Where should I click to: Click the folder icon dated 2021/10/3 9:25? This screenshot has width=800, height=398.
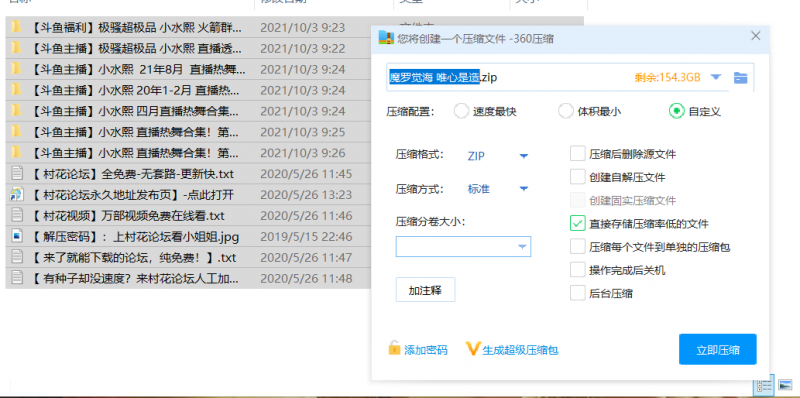click(17, 132)
